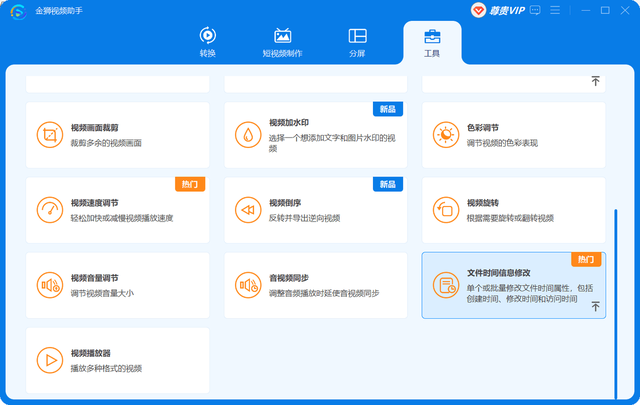Click back-to-top arrow at top right
Viewport: 640px width, 405px height.
pos(596,81)
